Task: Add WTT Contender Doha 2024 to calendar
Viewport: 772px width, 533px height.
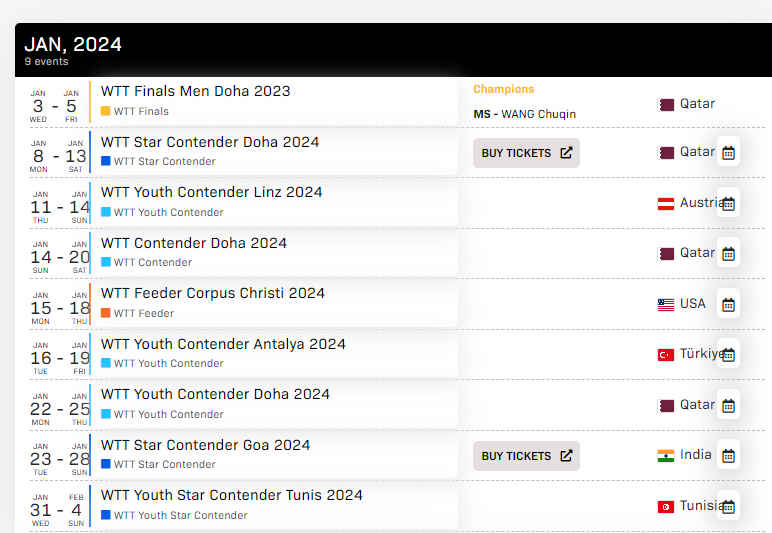Action: pos(728,254)
